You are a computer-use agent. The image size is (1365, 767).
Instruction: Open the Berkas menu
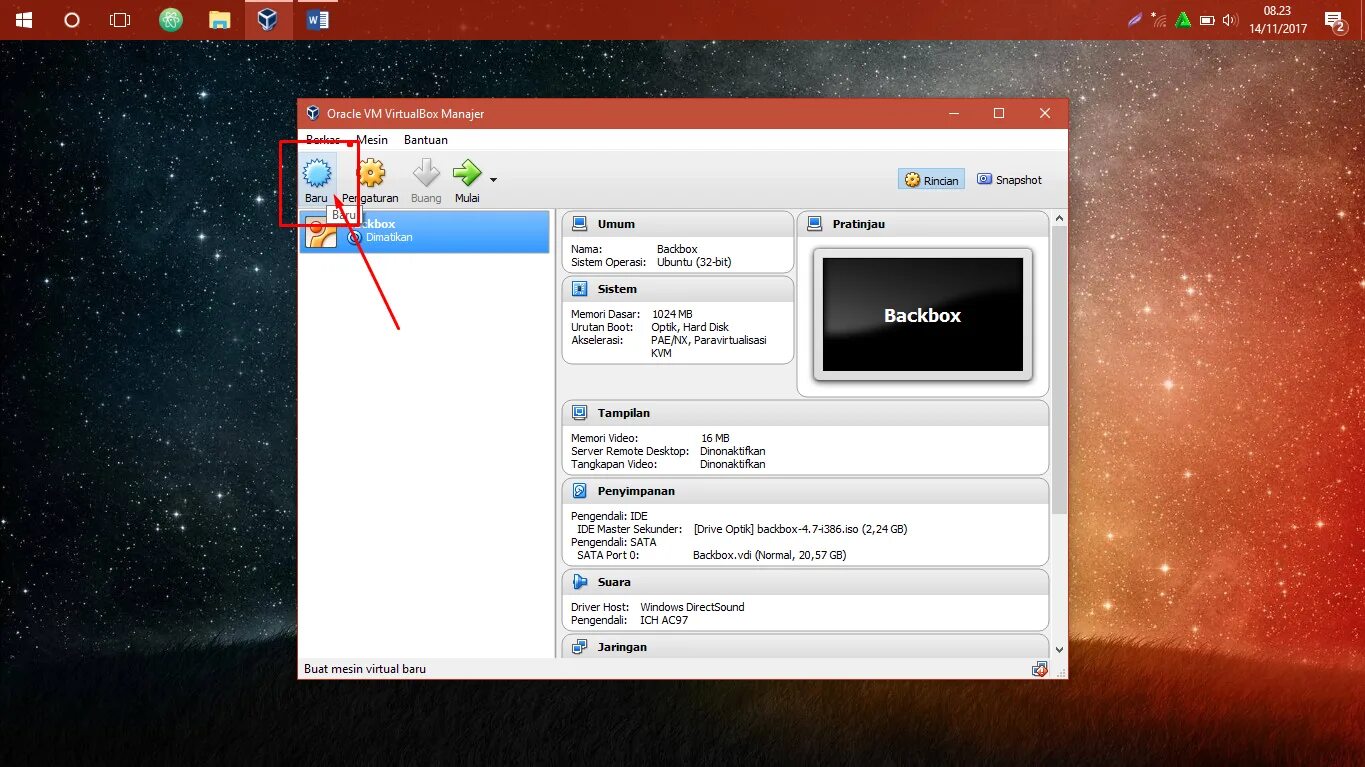pos(323,140)
